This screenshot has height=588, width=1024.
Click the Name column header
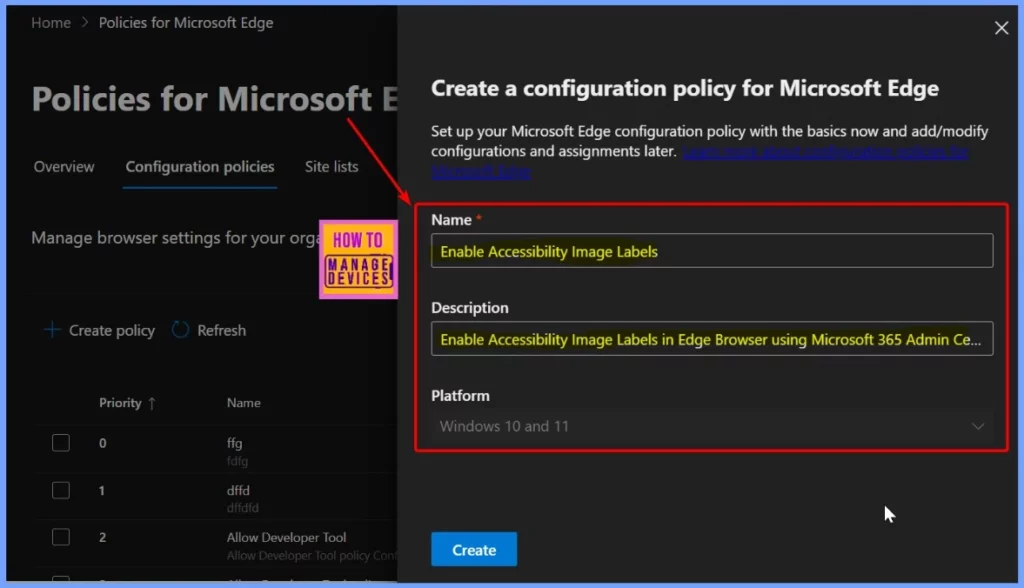(x=244, y=403)
